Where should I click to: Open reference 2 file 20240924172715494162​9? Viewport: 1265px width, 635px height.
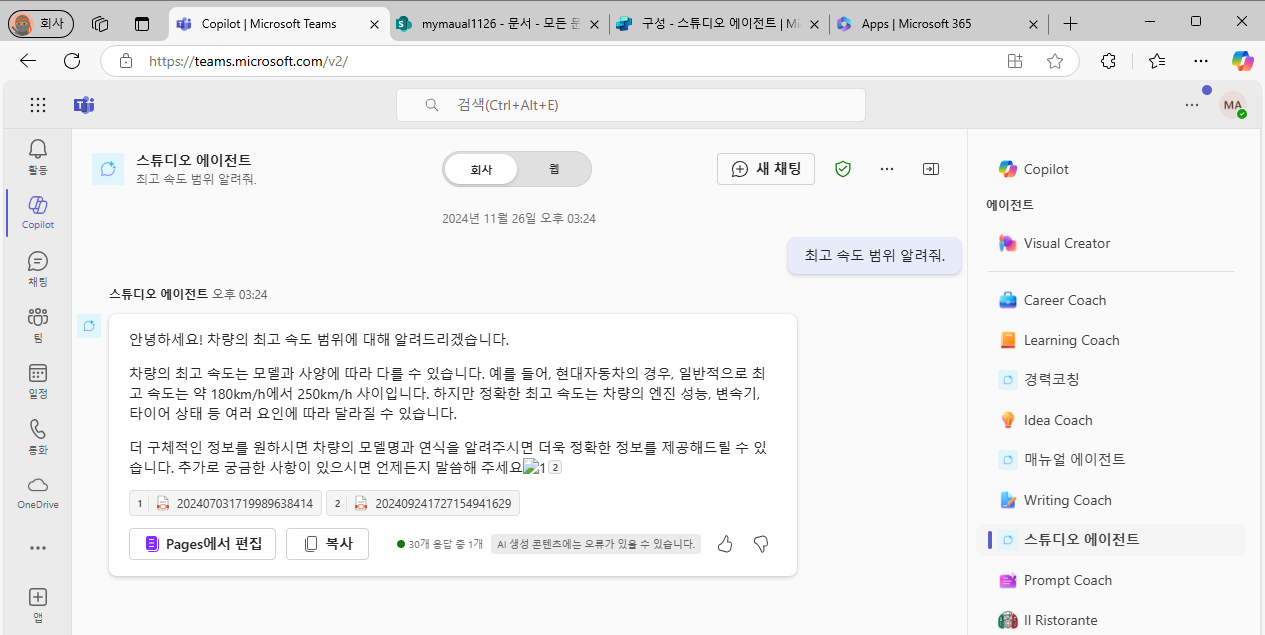(423, 503)
